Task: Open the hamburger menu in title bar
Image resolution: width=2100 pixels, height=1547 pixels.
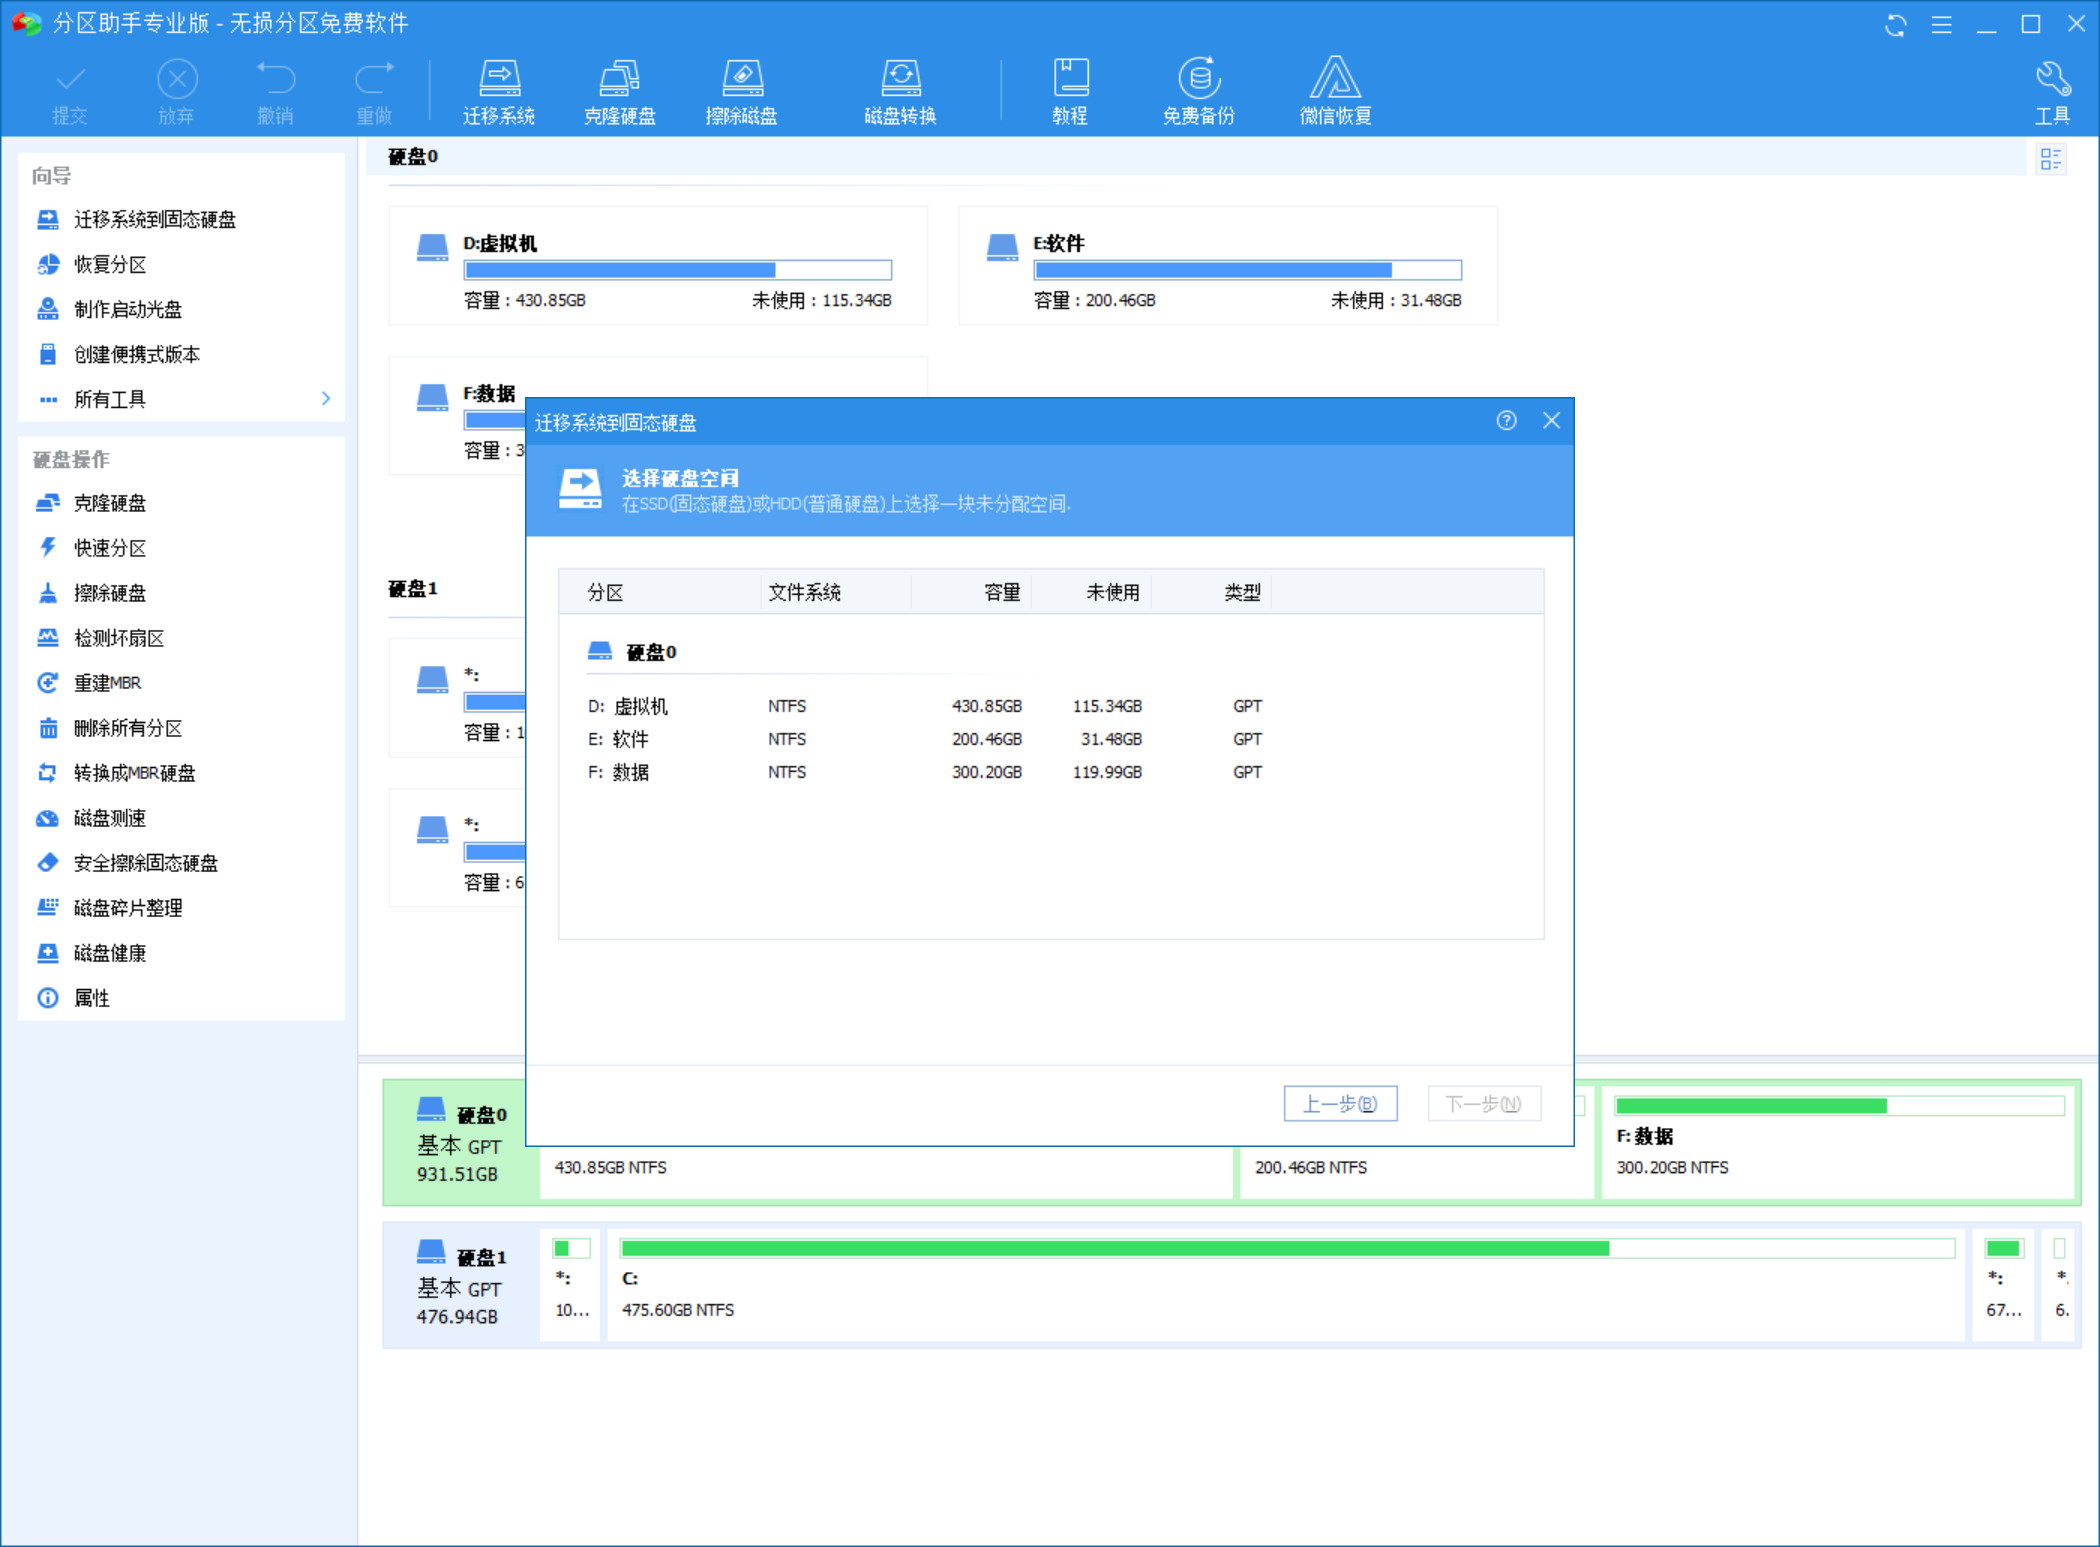Action: click(1941, 25)
